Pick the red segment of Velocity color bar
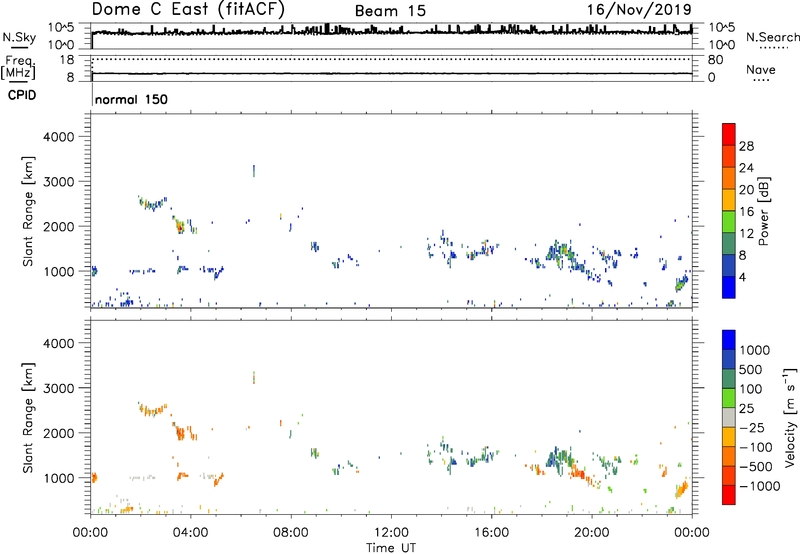This screenshot has width=800, height=554. (729, 495)
